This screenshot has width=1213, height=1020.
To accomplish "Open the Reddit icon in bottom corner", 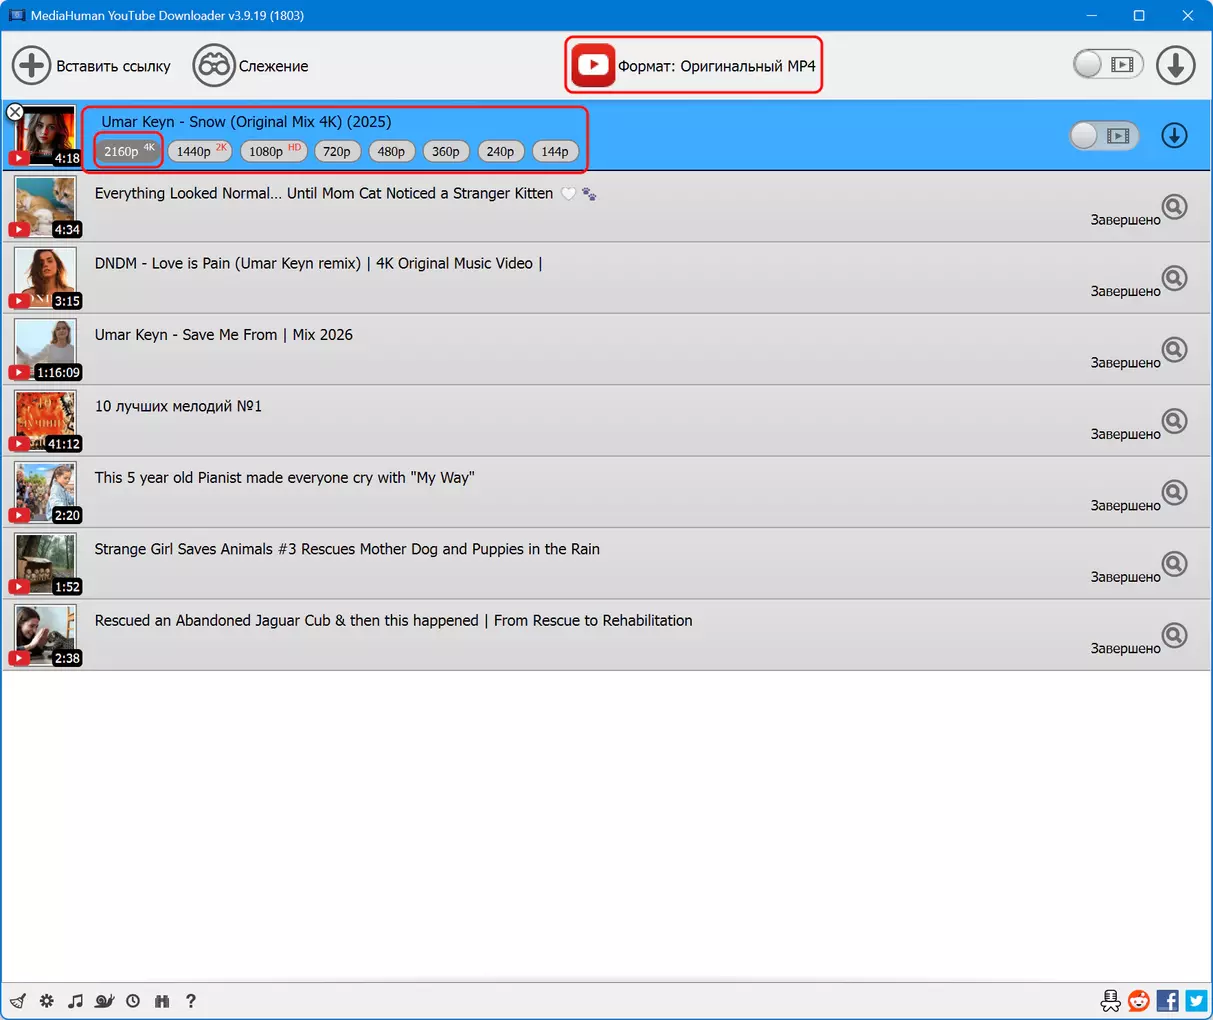I will 1139,1000.
